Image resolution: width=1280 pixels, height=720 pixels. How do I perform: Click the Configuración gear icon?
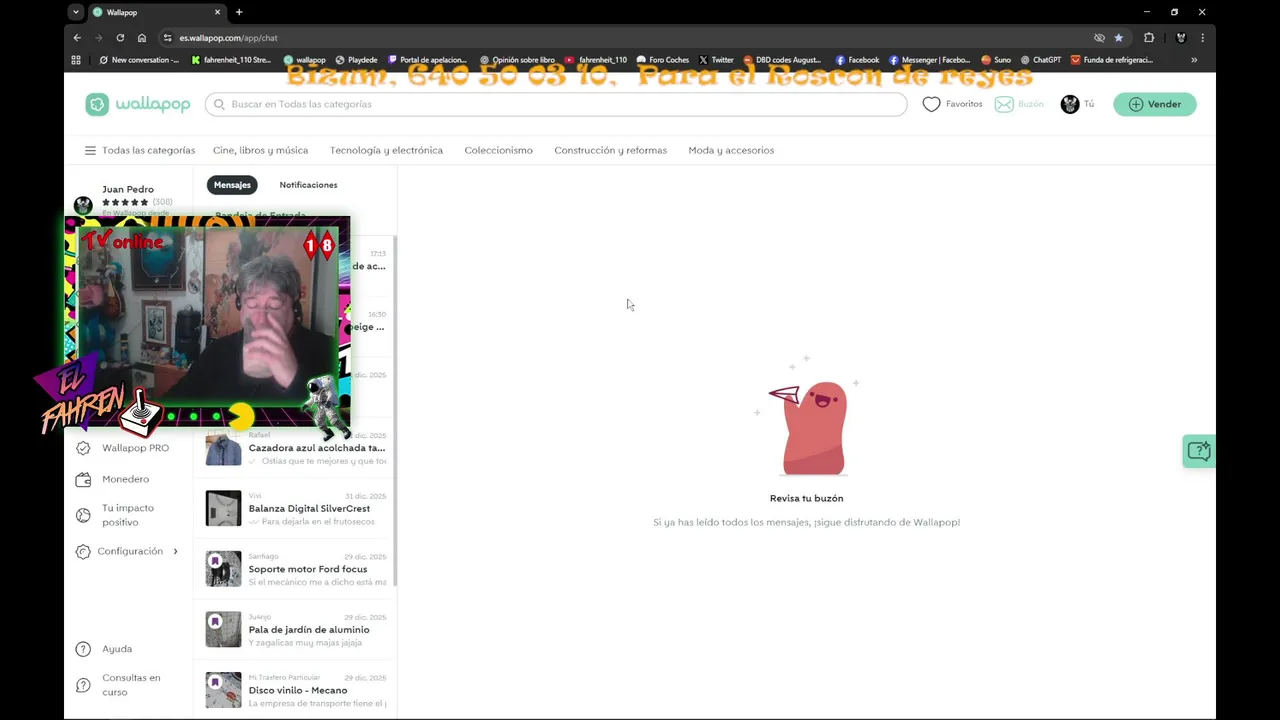coord(83,551)
